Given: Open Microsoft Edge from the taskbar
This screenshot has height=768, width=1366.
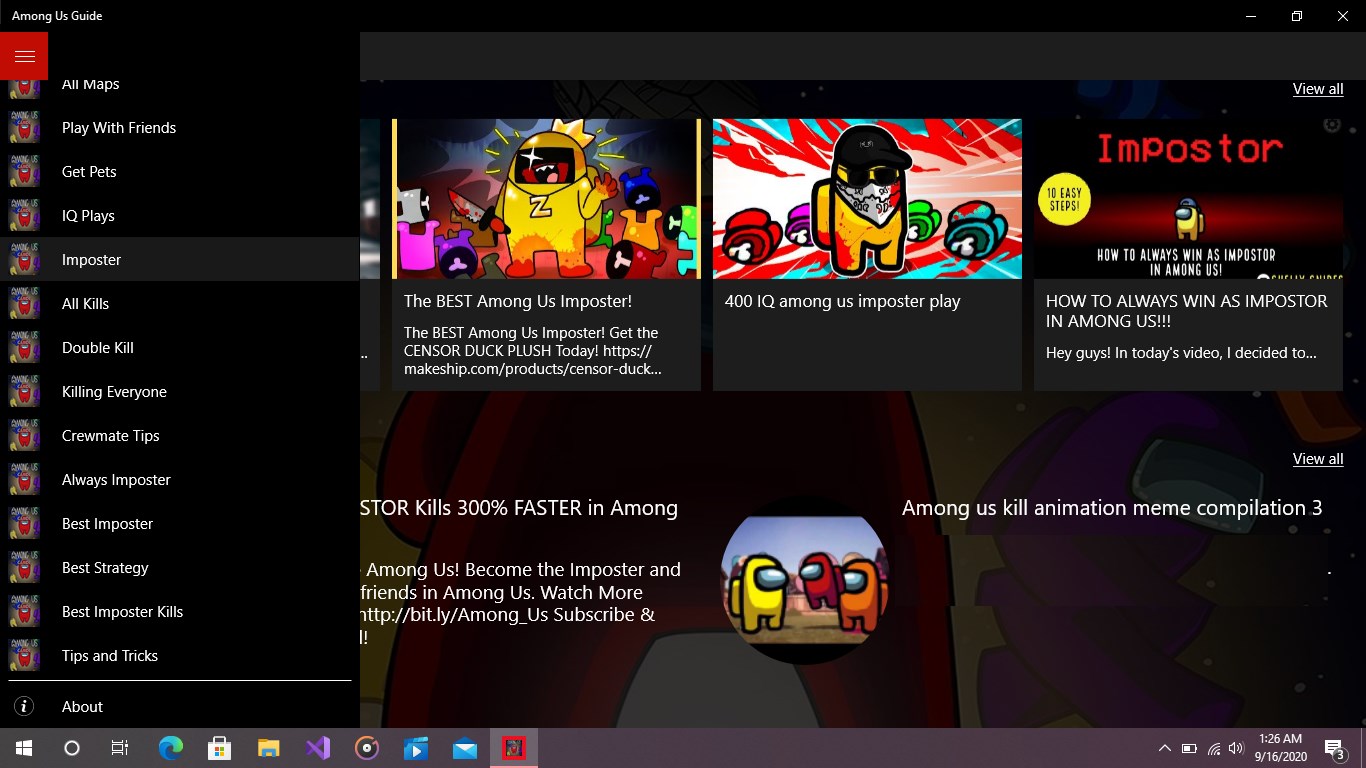Looking at the screenshot, I should pos(171,748).
